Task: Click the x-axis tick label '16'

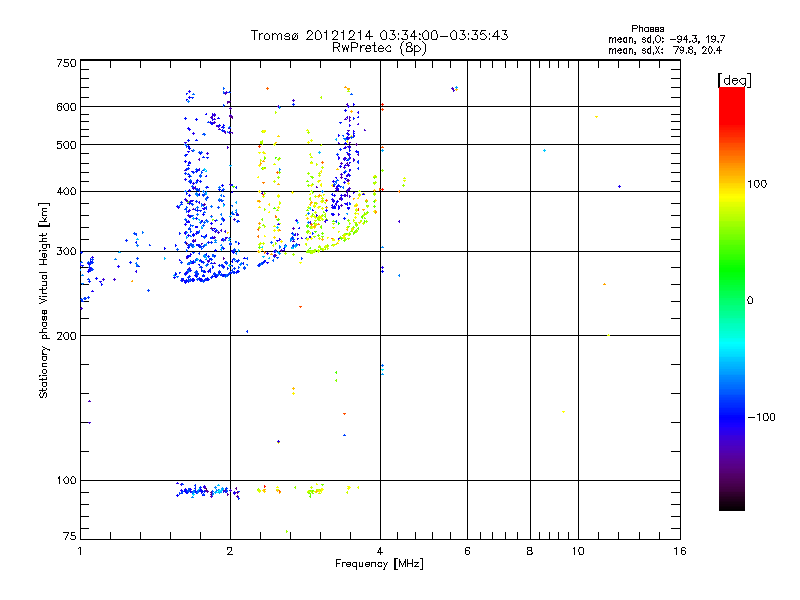Action: (x=680, y=551)
